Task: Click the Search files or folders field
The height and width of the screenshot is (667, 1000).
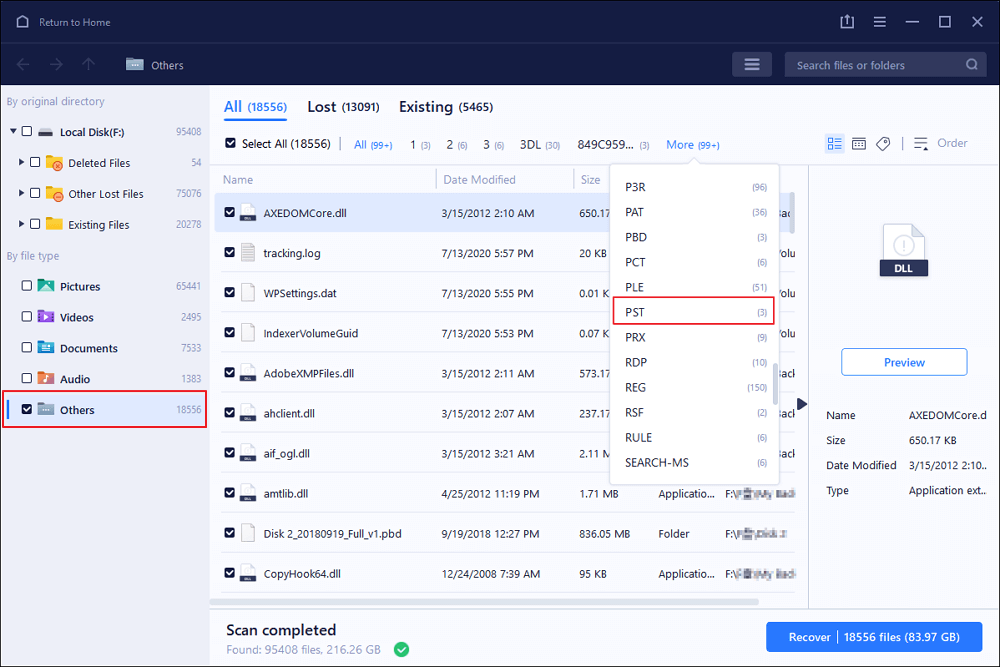Action: [x=875, y=65]
